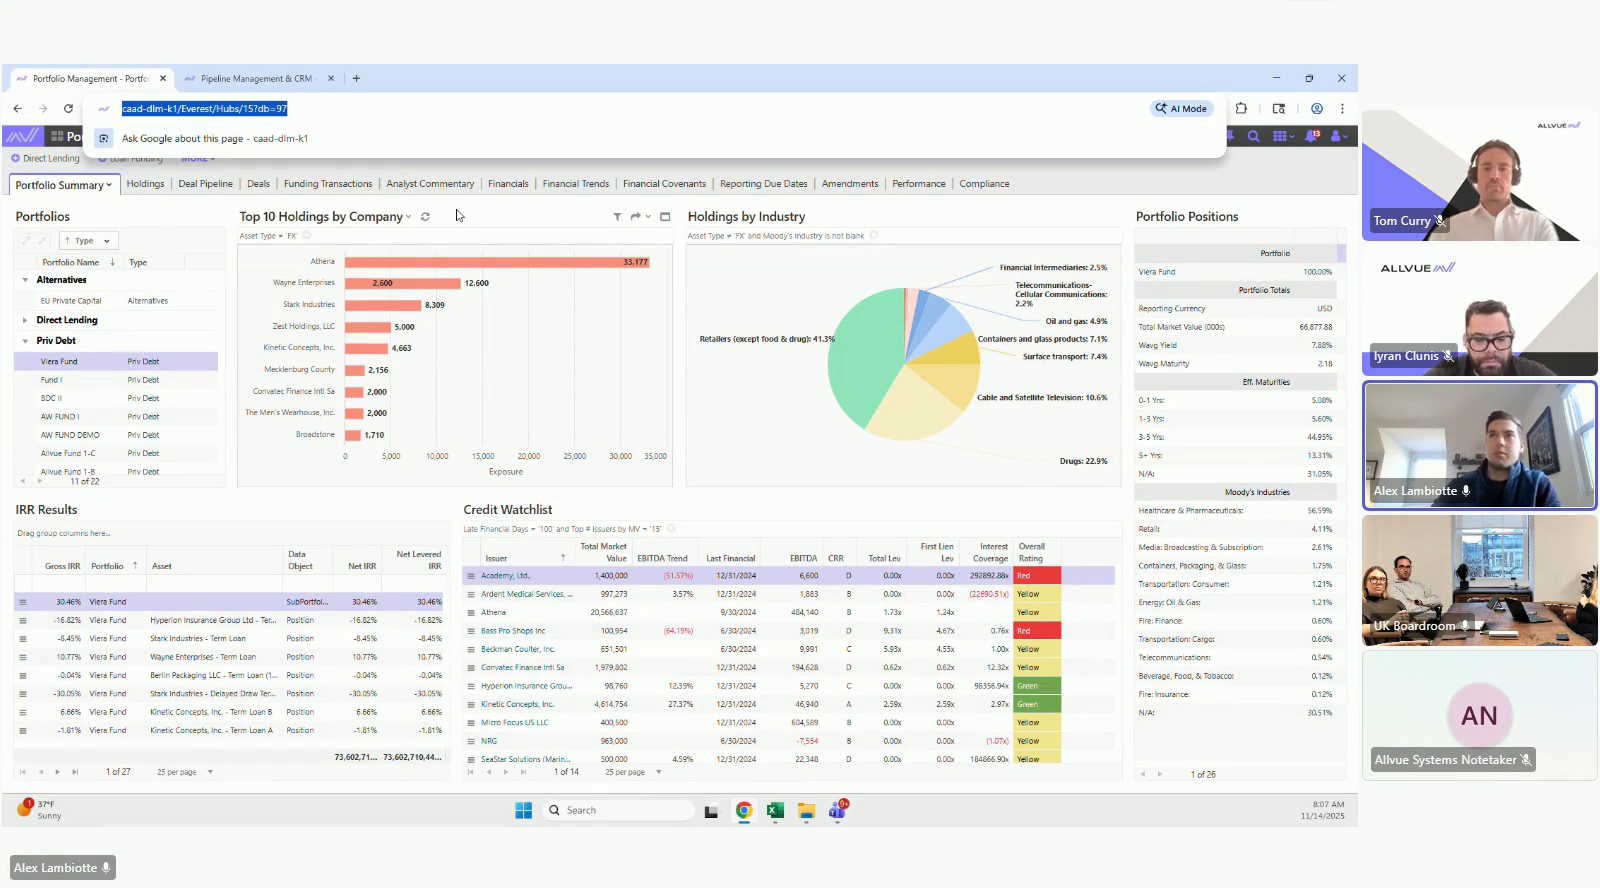Open IRR Results 25 per page dropdown
This screenshot has width=1600, height=888.
(x=210, y=772)
